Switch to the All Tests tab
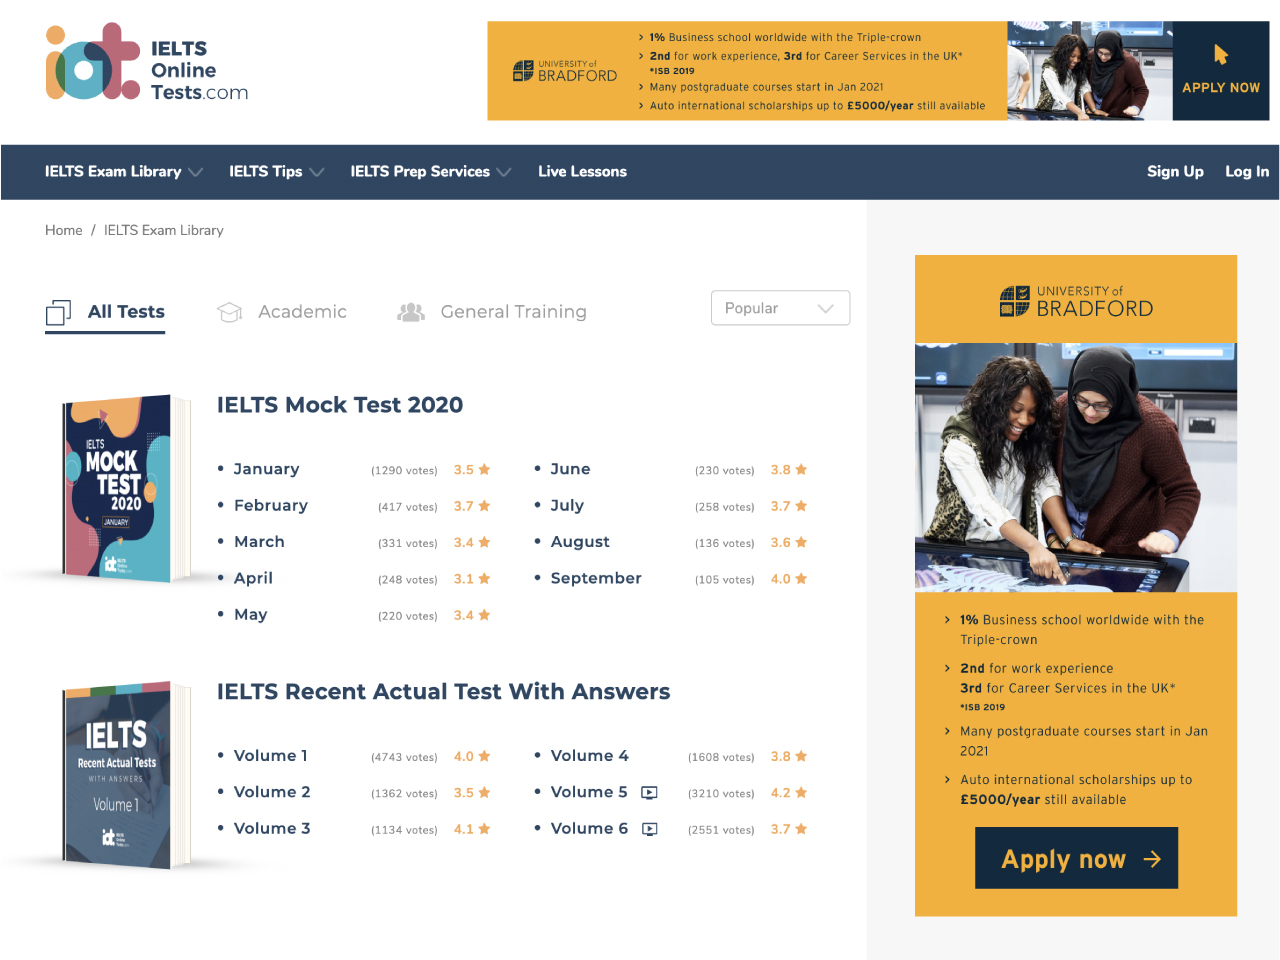The width and height of the screenshot is (1280, 960). [x=105, y=313]
